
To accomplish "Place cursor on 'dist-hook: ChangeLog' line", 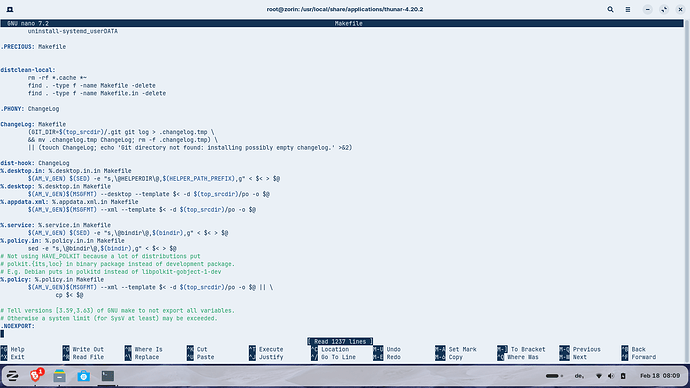I will point(35,163).
